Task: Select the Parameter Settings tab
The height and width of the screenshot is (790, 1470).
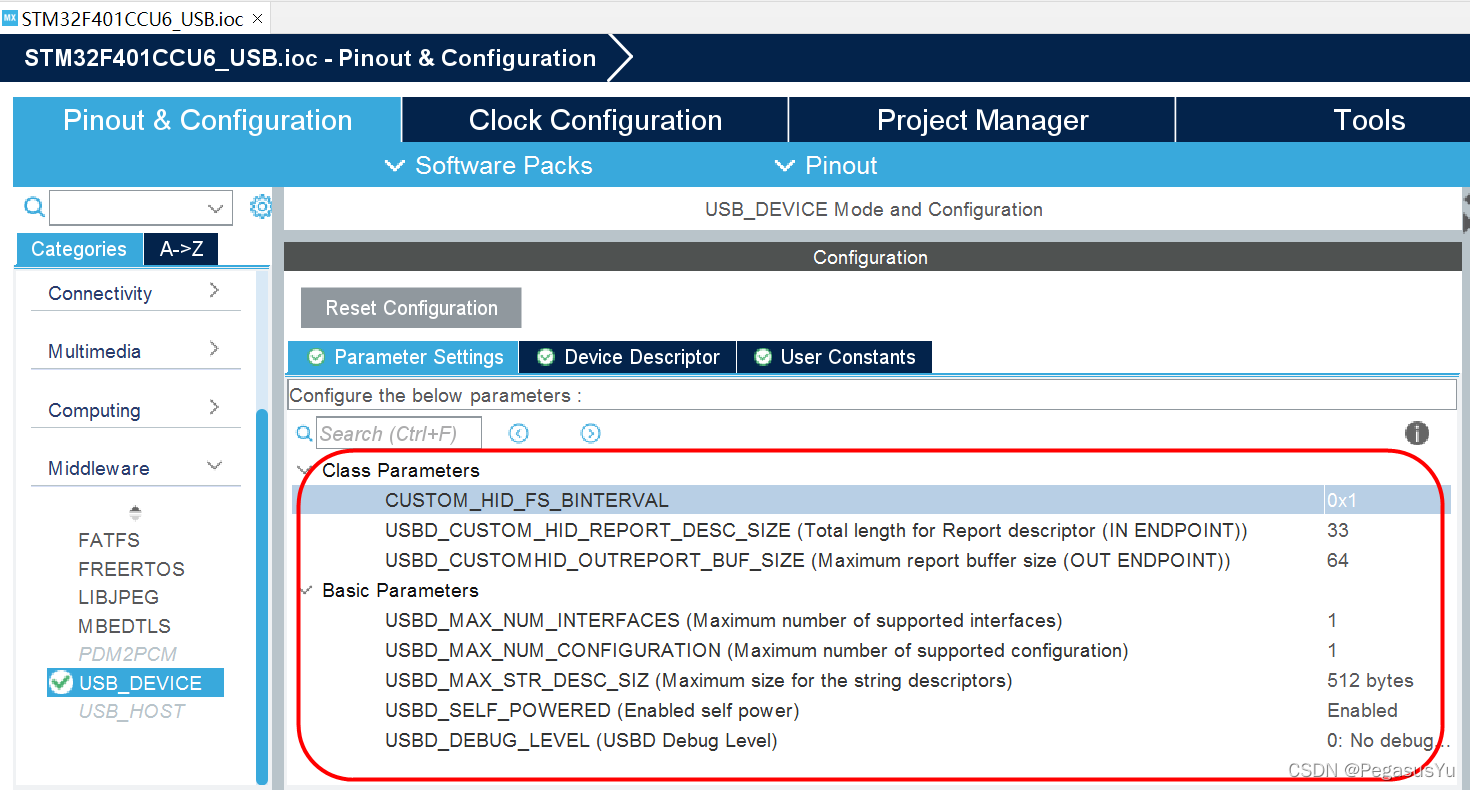Action: (x=403, y=357)
